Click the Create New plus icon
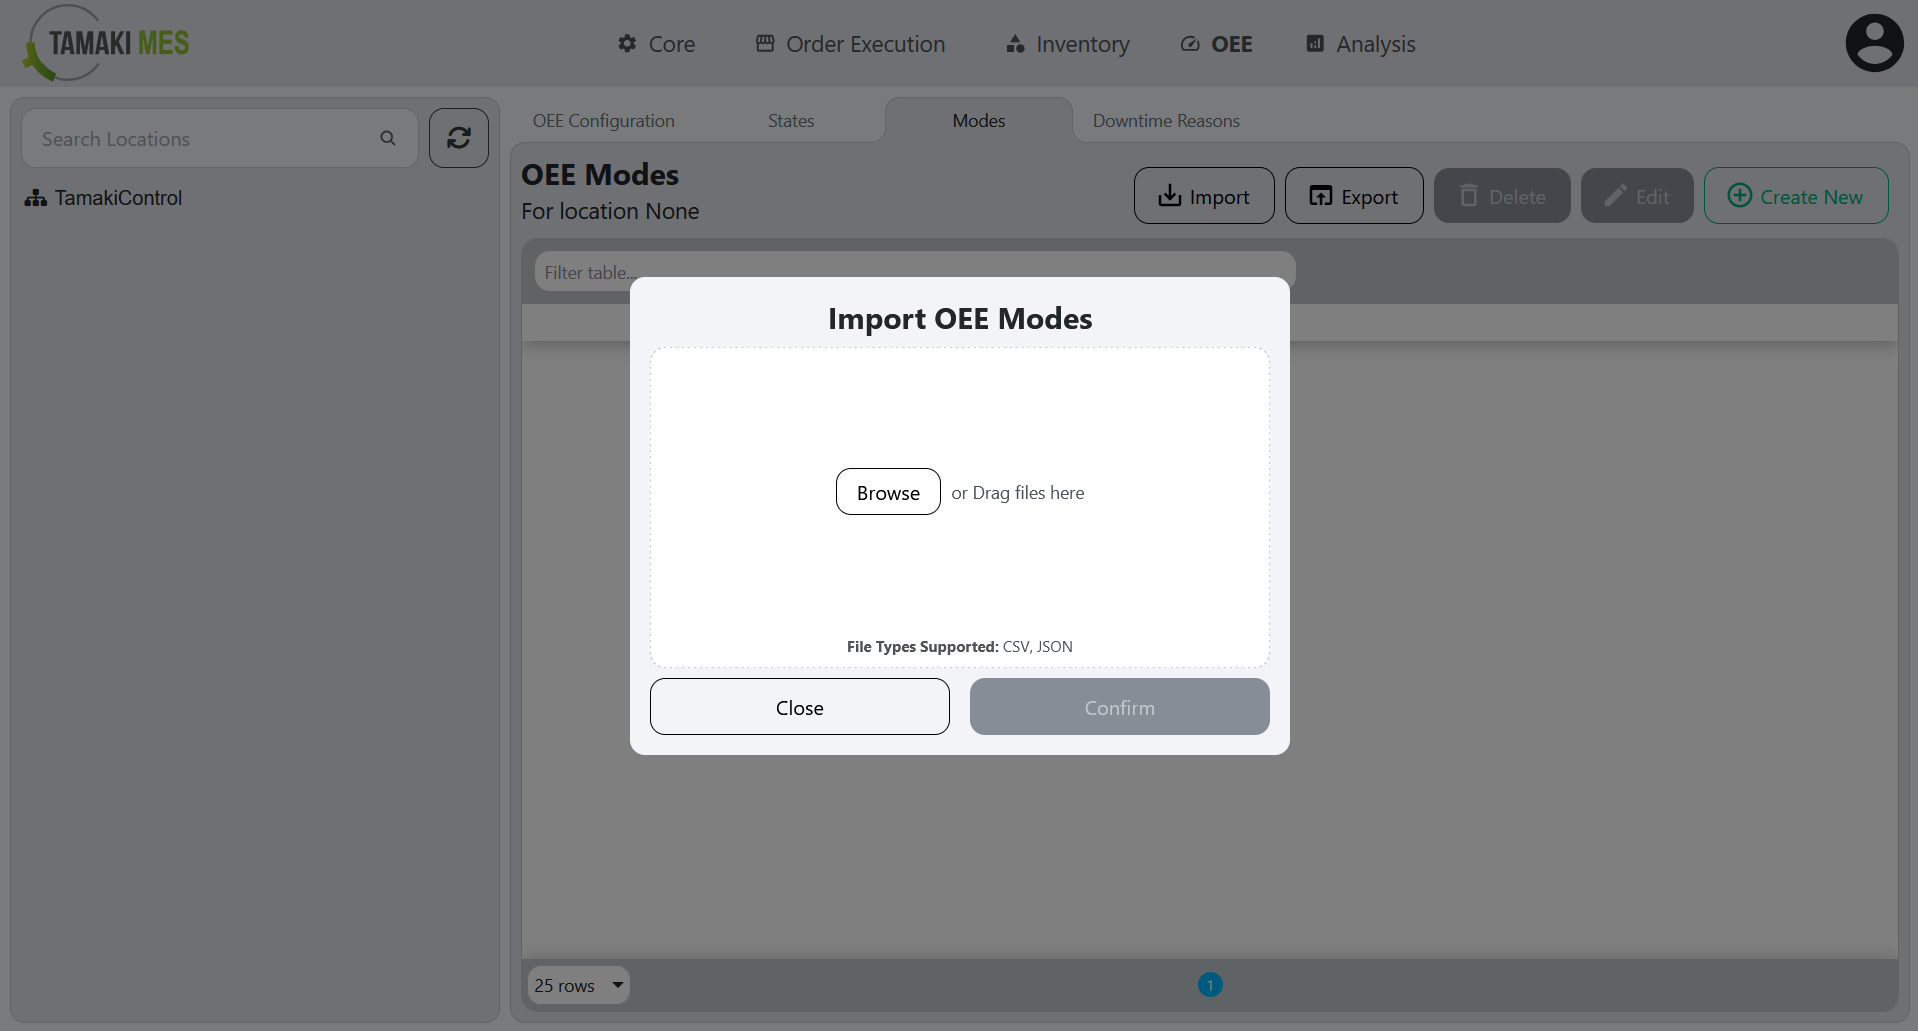Screen dimensions: 1918x1031 [x=1739, y=196]
